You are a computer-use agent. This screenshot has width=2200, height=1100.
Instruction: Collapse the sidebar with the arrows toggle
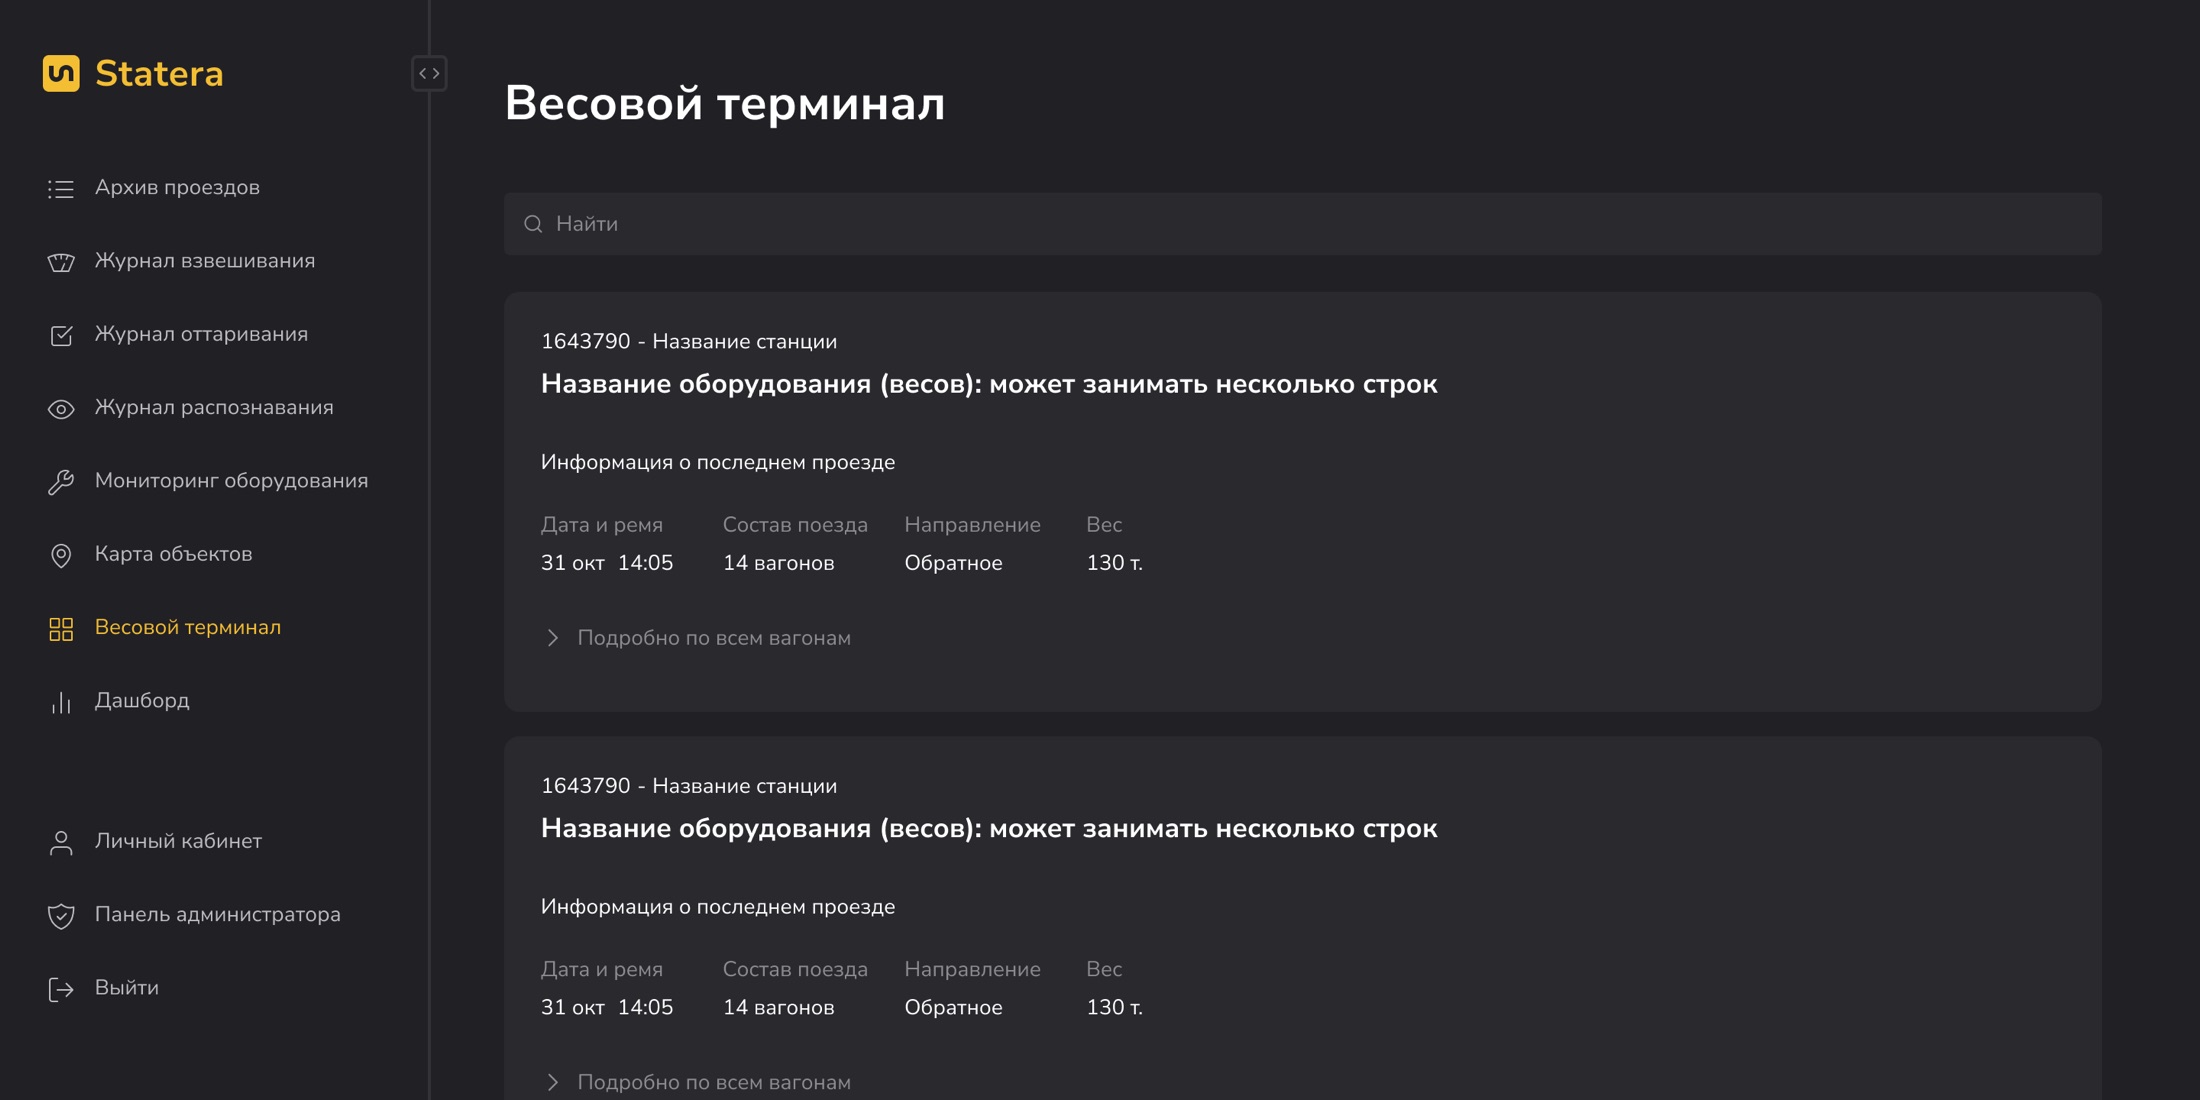(x=429, y=73)
